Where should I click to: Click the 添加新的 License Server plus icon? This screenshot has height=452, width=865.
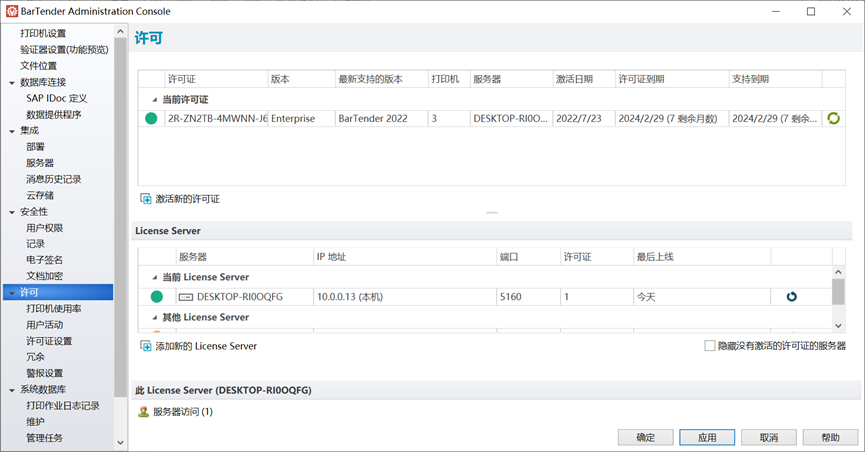pyautogui.click(x=146, y=346)
